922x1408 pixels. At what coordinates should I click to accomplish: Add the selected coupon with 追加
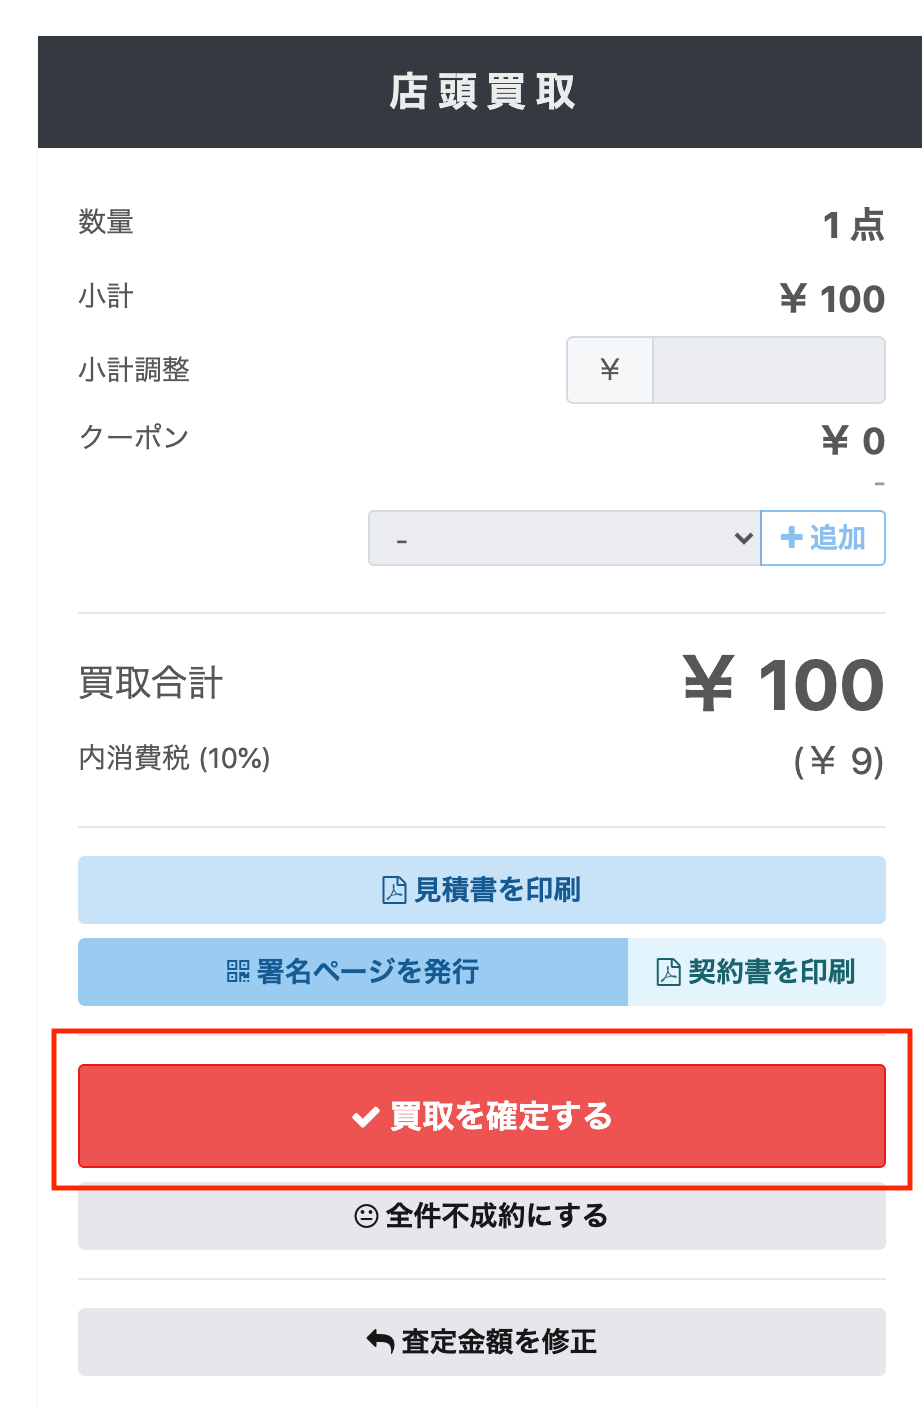pyautogui.click(x=823, y=538)
